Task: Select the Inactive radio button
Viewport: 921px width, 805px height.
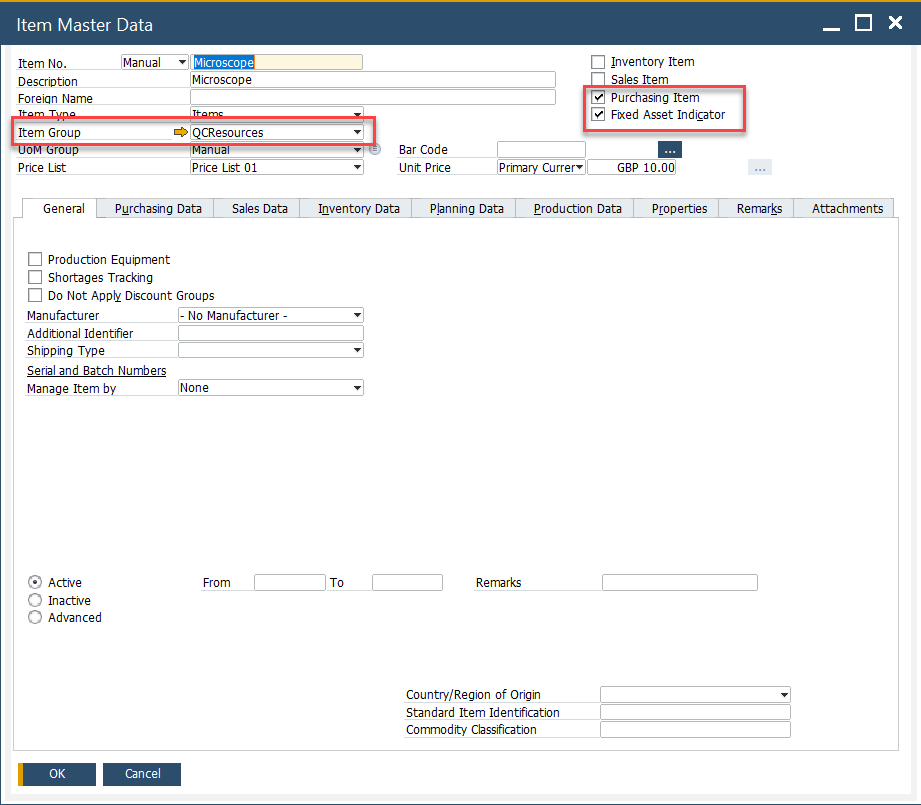Action: click(35, 600)
